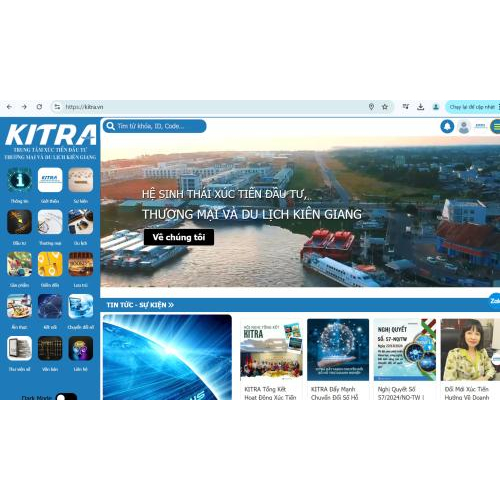Screen dimensions: 500x500
Task: Click the KITRA logo
Action: pyautogui.click(x=50, y=135)
